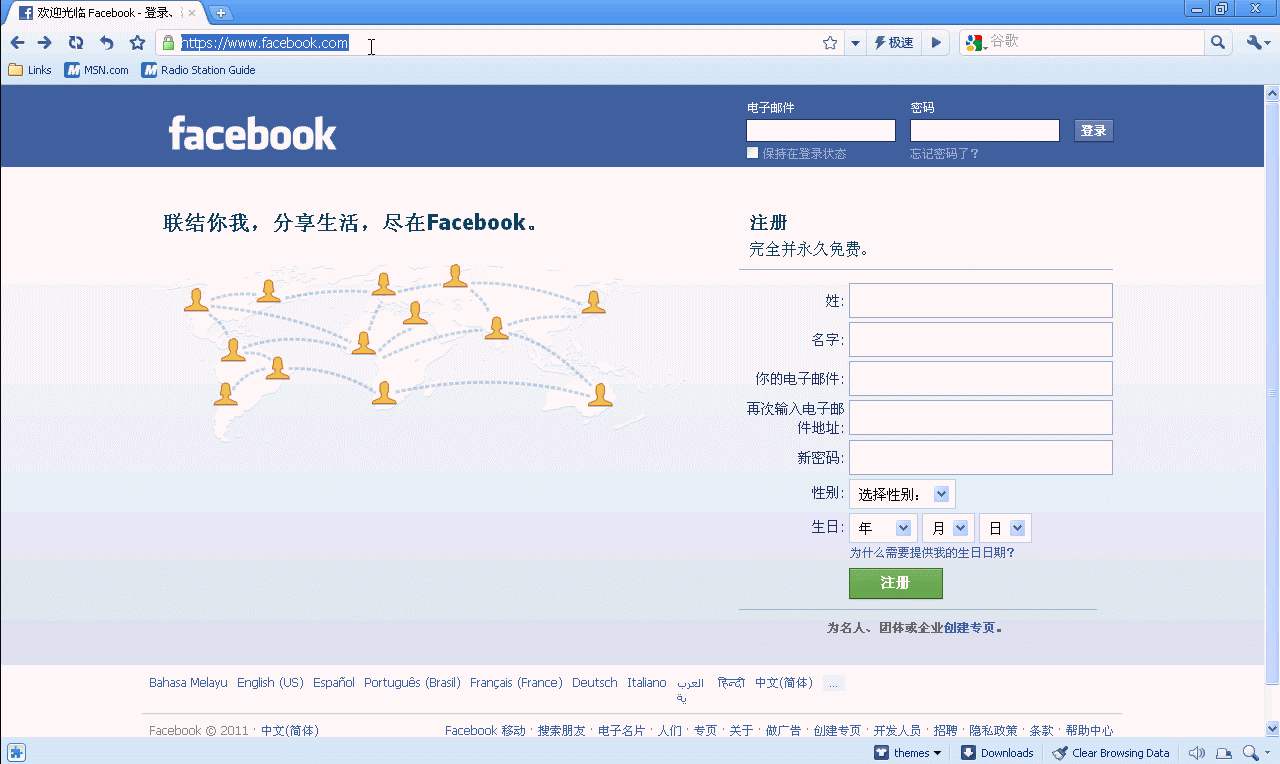The height and width of the screenshot is (764, 1280).
Task: Switch language to Bahasa Melayu
Action: pos(188,683)
